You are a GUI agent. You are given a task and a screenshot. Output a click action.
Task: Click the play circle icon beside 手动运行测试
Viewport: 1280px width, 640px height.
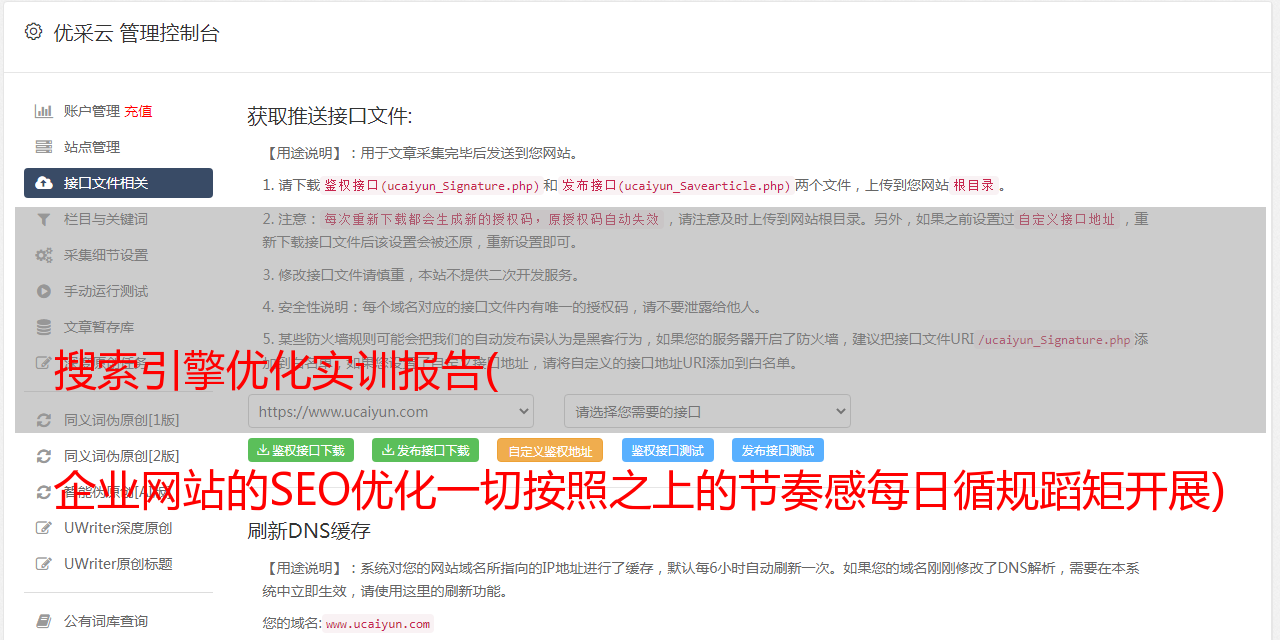point(44,291)
